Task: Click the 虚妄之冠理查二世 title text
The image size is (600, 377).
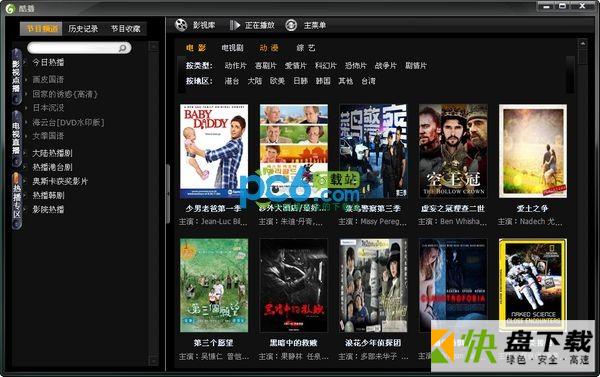Action: [x=453, y=209]
